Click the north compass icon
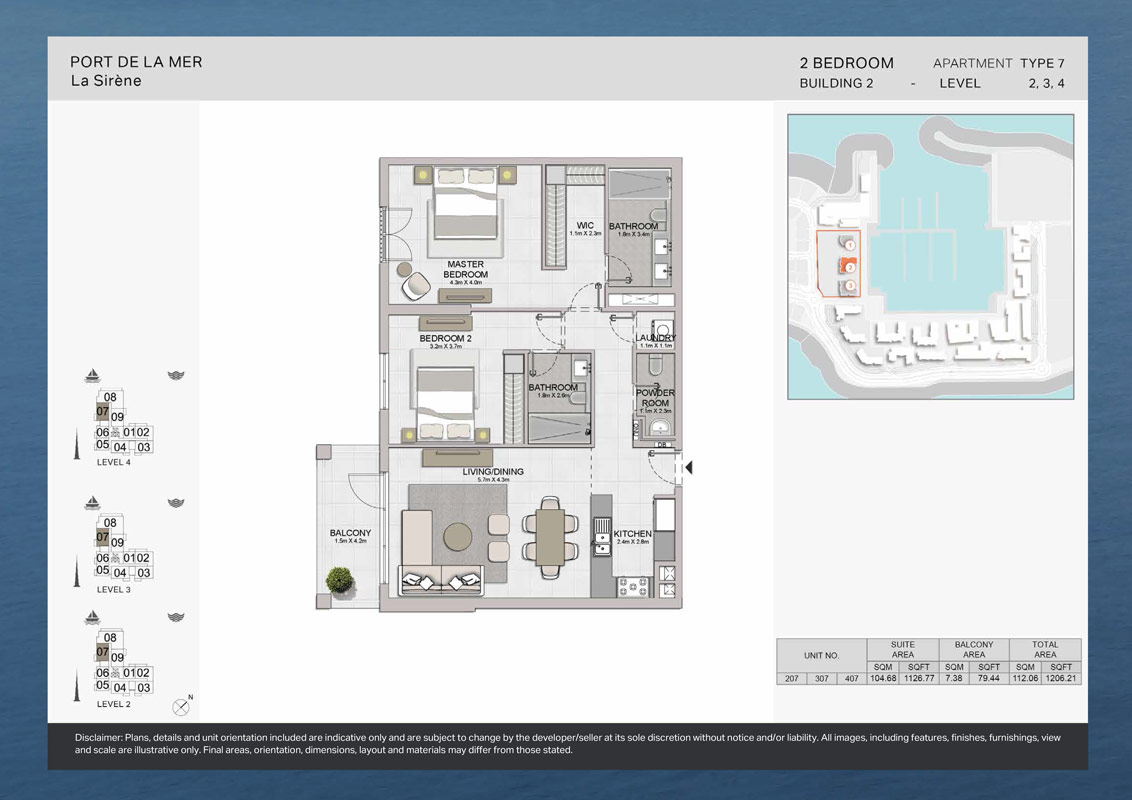The width and height of the screenshot is (1132, 800). (181, 706)
